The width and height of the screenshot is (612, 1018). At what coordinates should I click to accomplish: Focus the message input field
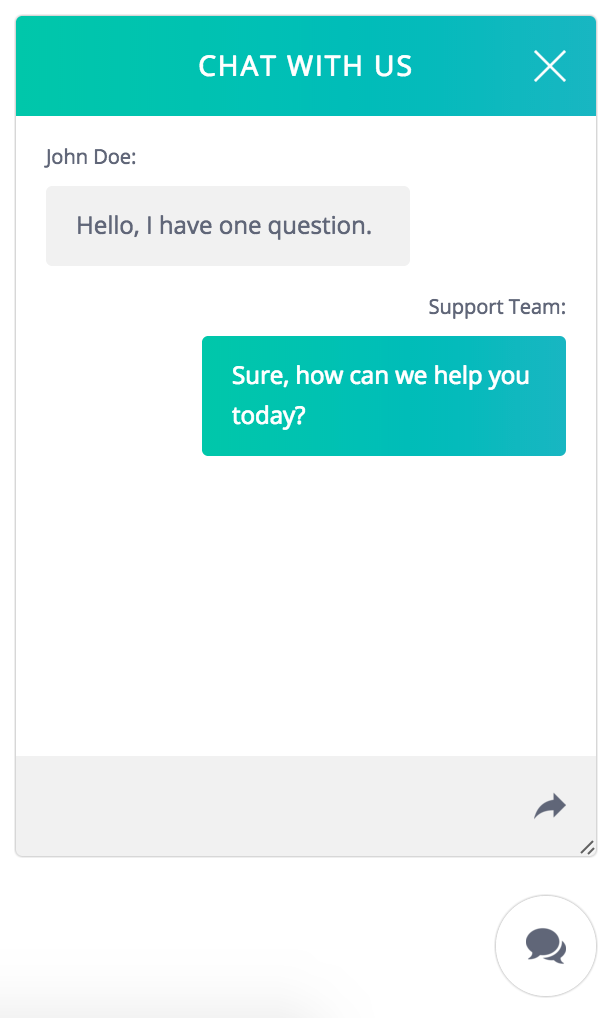click(270, 806)
